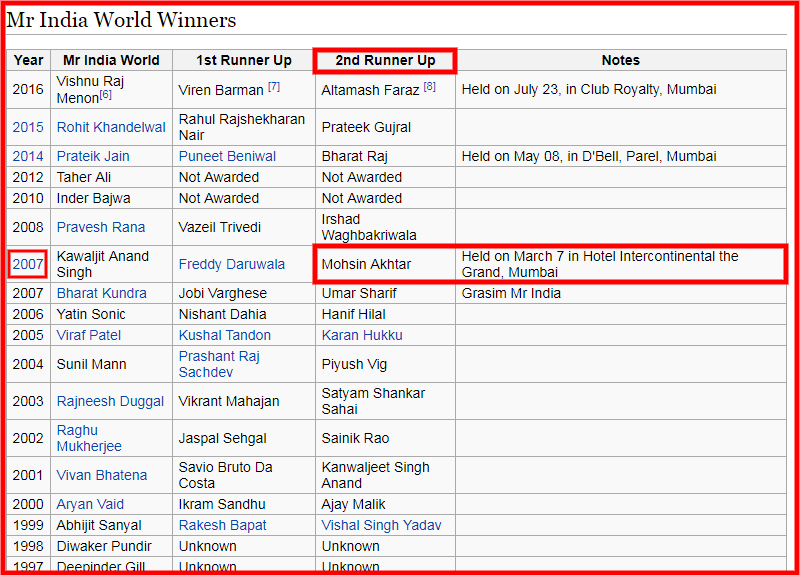This screenshot has height=575, width=800.
Task: Open Viraf Patel's page
Action: [x=89, y=335]
